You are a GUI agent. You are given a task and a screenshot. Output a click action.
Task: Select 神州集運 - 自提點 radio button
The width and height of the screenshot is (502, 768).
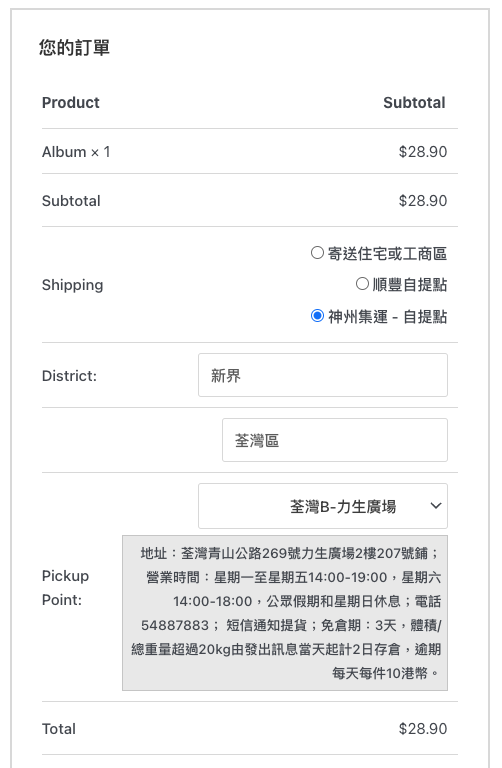pos(317,315)
